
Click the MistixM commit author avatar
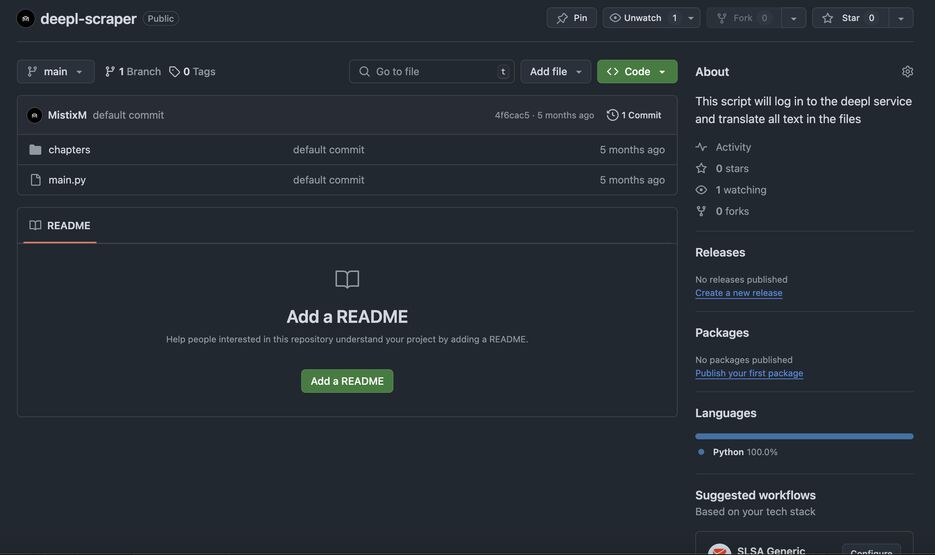[x=35, y=115]
